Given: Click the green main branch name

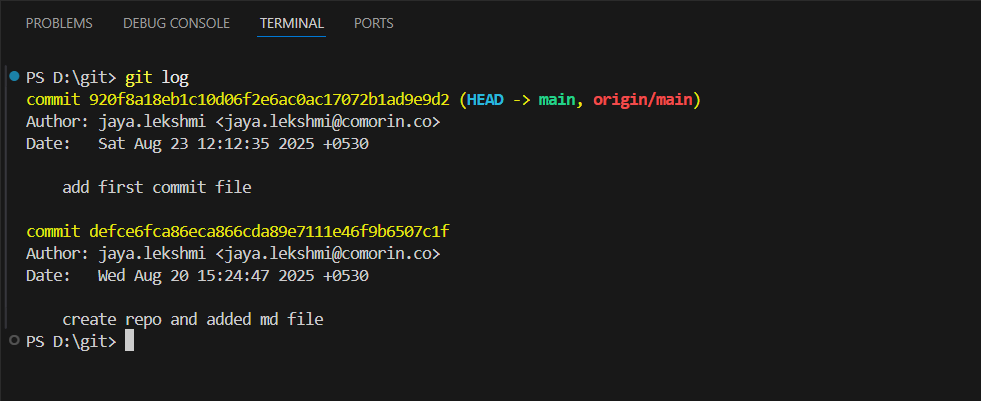Looking at the screenshot, I should coord(560,100).
